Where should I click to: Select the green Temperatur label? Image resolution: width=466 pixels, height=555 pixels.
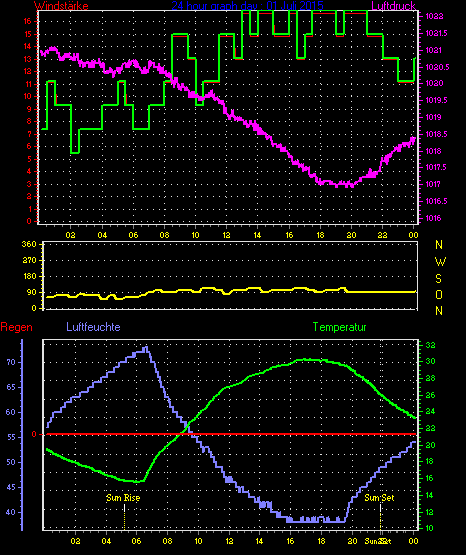[x=339, y=327]
